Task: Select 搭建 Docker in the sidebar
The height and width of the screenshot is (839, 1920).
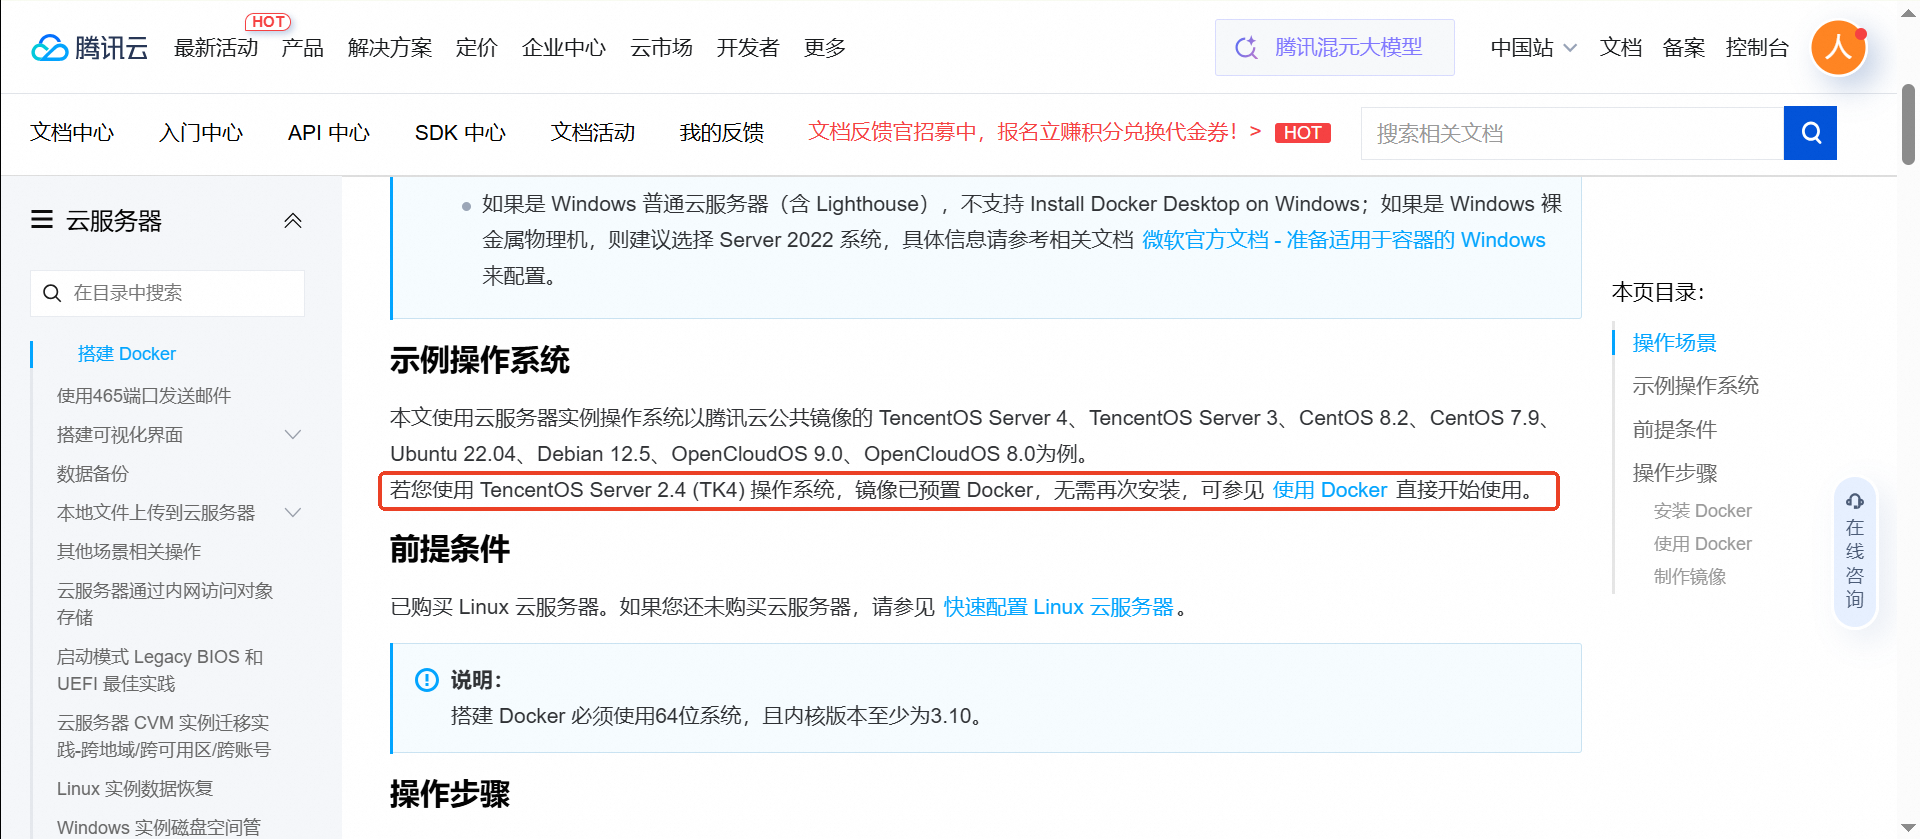Action: coord(126,354)
